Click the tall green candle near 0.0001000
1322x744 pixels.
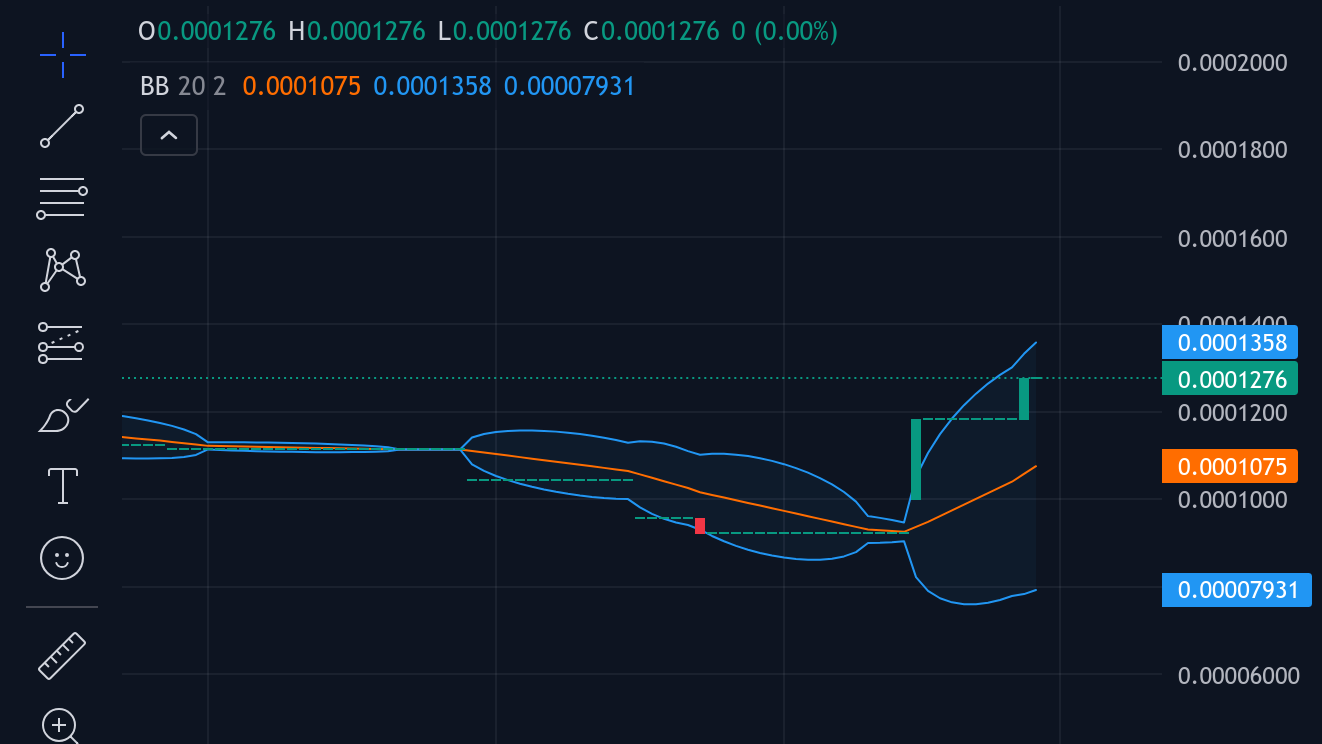[x=916, y=459]
